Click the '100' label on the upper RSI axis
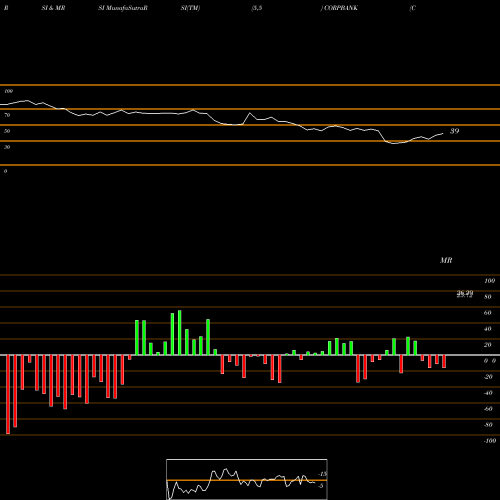Viewport: 500px width, 500px height. (x=9, y=91)
